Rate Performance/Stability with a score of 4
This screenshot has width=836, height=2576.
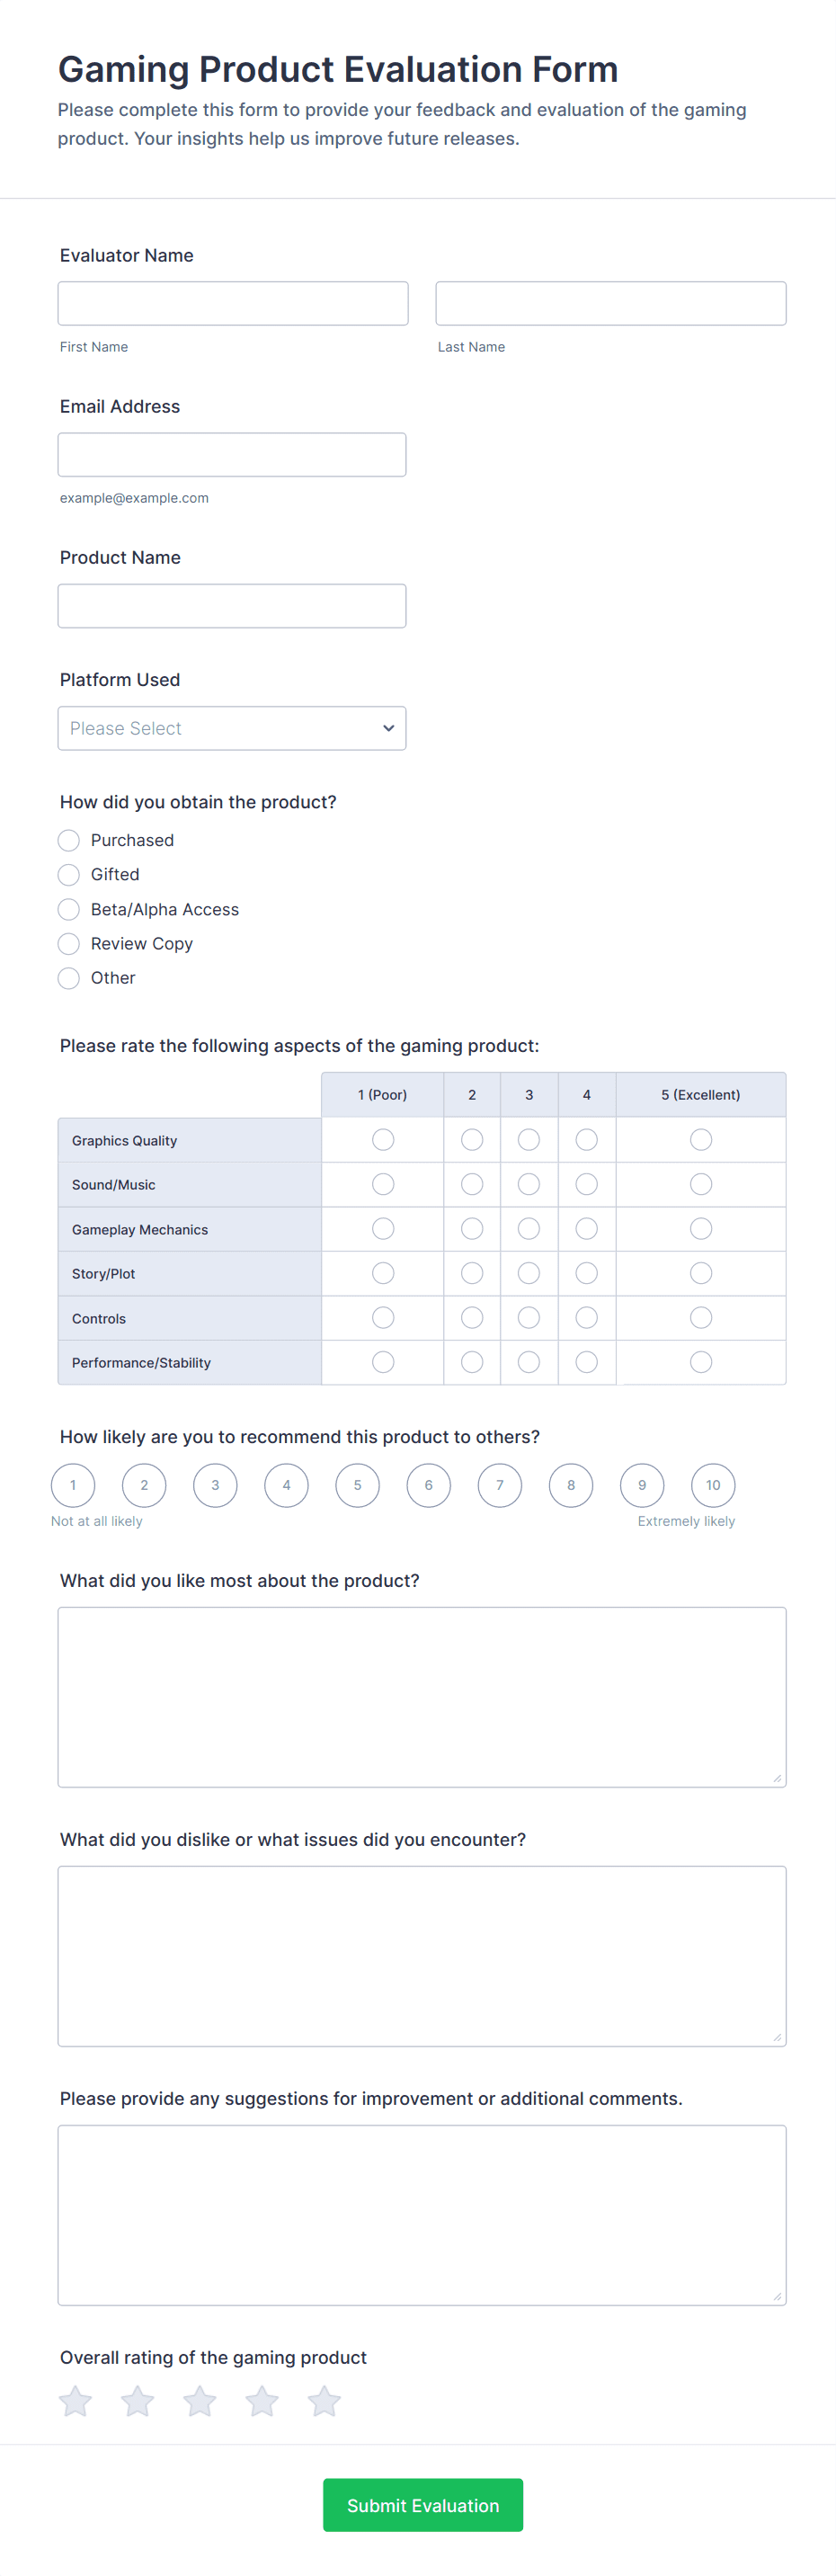587,1362
